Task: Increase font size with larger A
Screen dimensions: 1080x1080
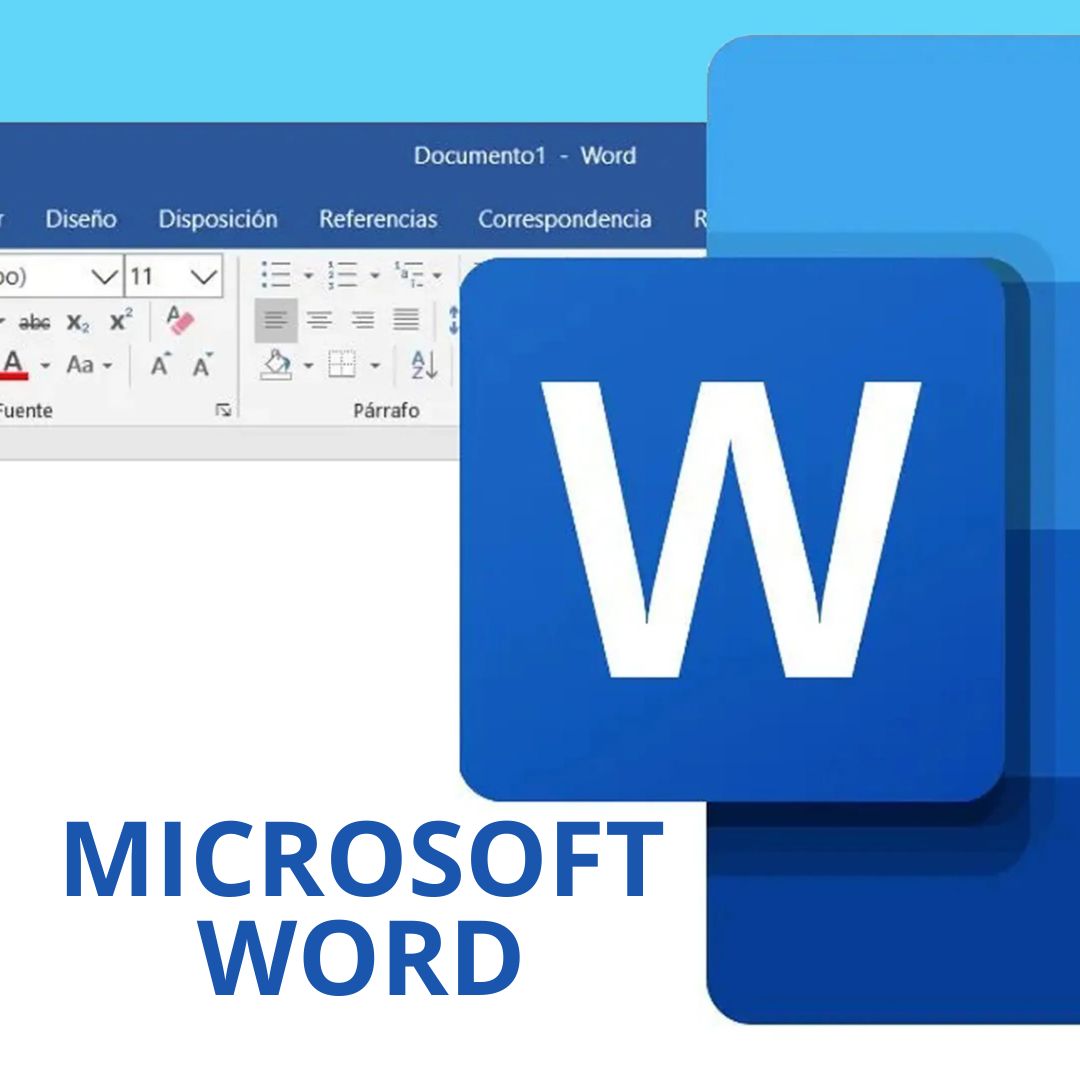Action: 161,364
